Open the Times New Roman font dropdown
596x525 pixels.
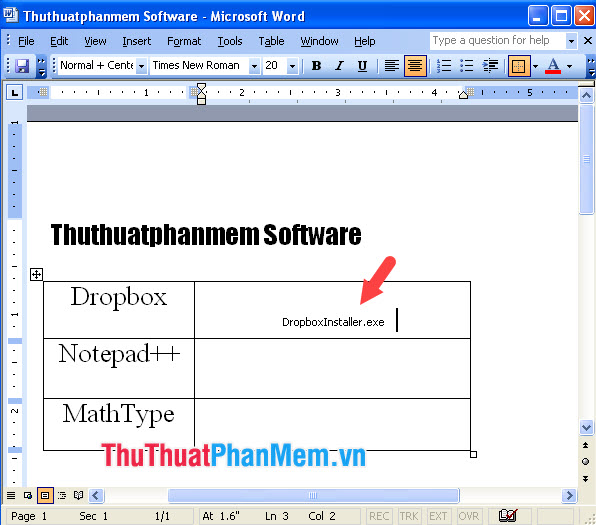coord(254,67)
